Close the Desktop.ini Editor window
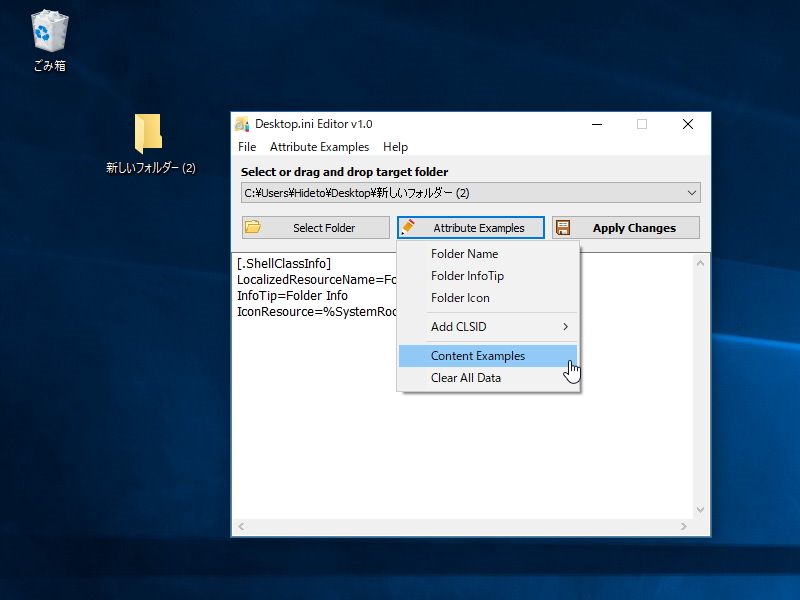 688,124
